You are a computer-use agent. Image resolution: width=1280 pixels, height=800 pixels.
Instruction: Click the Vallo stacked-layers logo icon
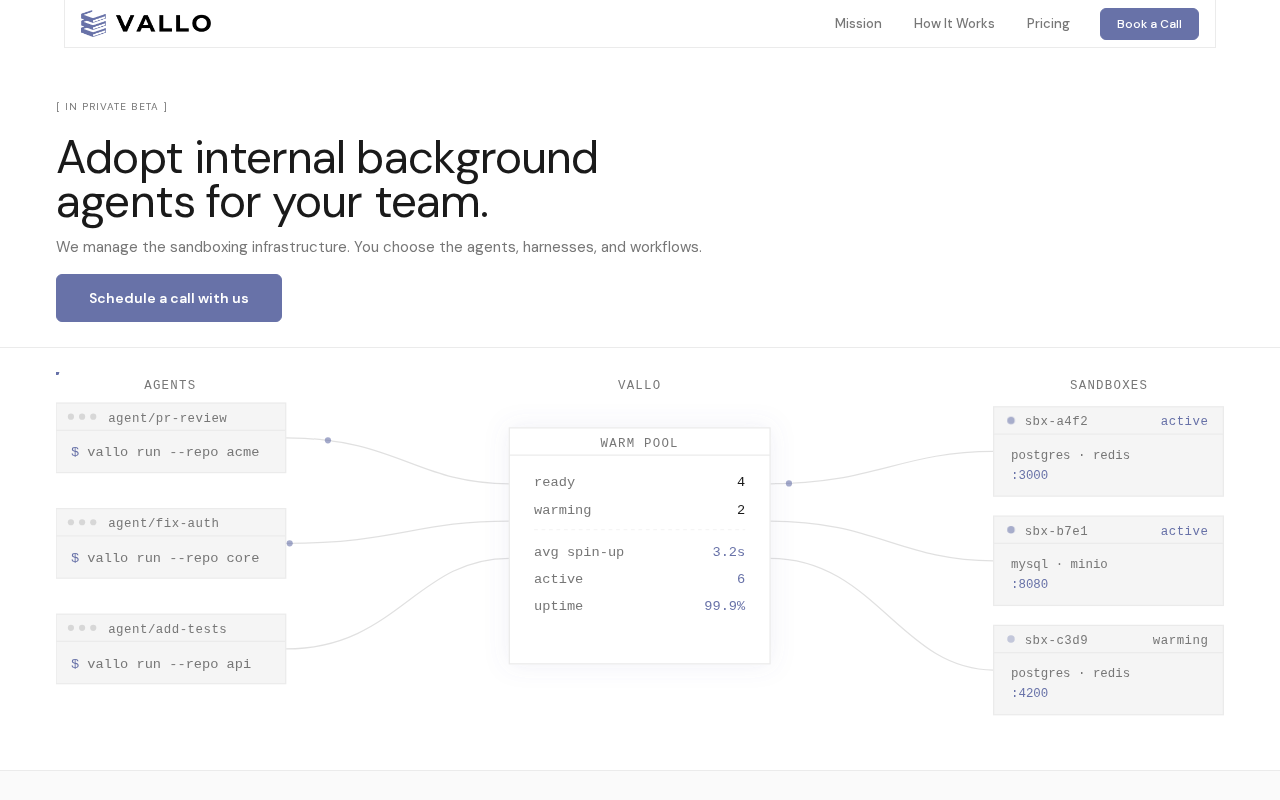pyautogui.click(x=93, y=24)
